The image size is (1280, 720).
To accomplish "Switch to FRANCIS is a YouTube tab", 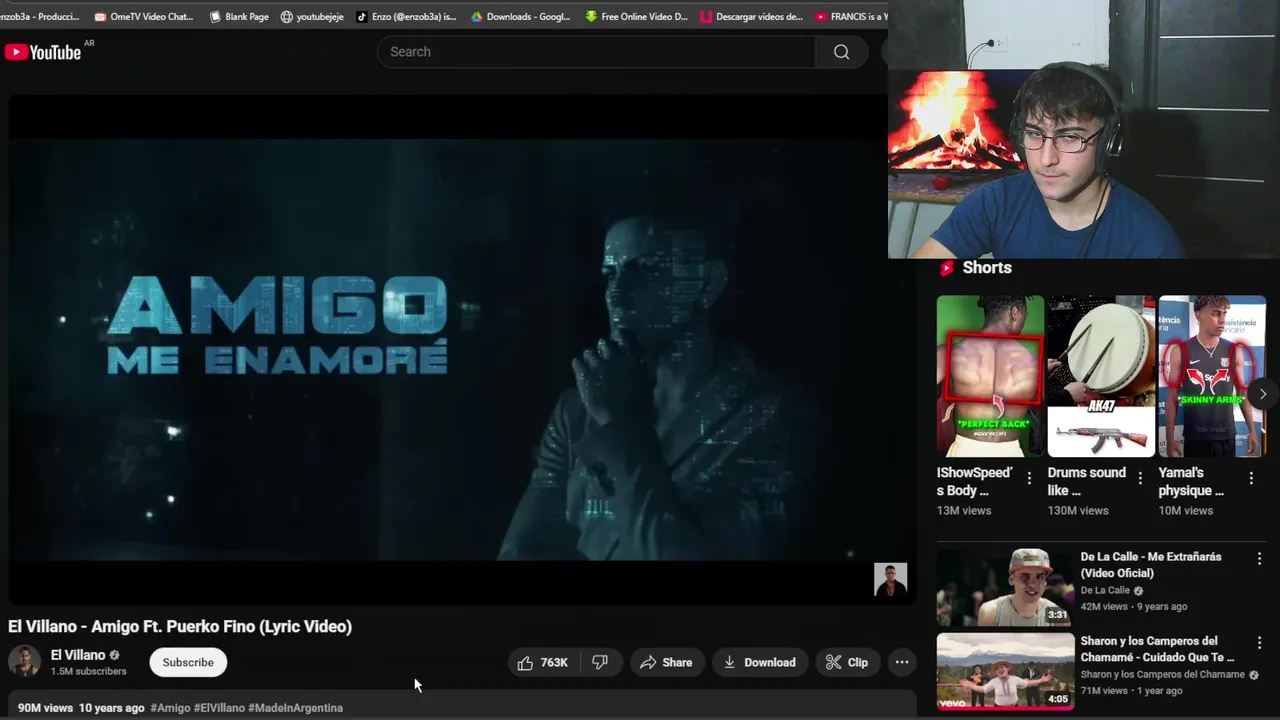I will tap(851, 16).
